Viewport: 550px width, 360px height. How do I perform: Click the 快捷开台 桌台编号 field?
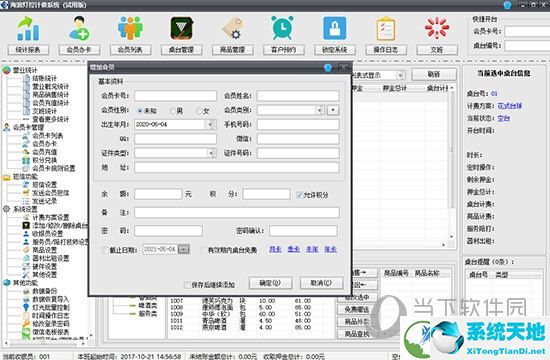(x=527, y=46)
